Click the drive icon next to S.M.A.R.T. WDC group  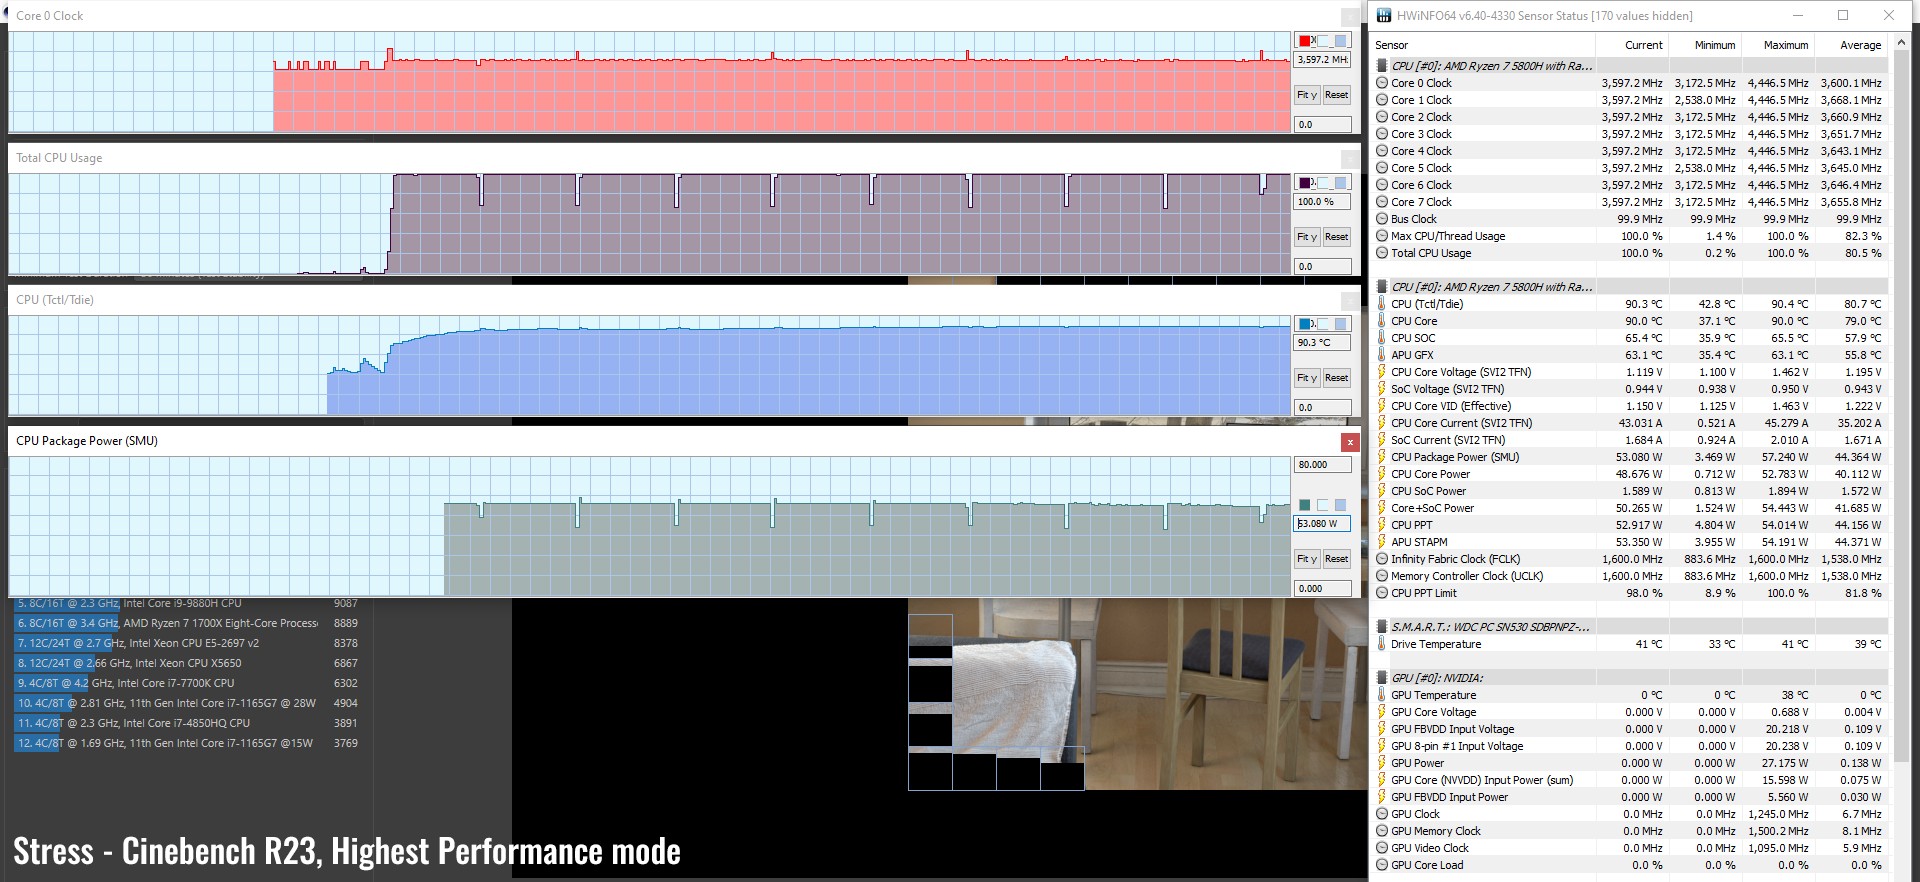1382,627
